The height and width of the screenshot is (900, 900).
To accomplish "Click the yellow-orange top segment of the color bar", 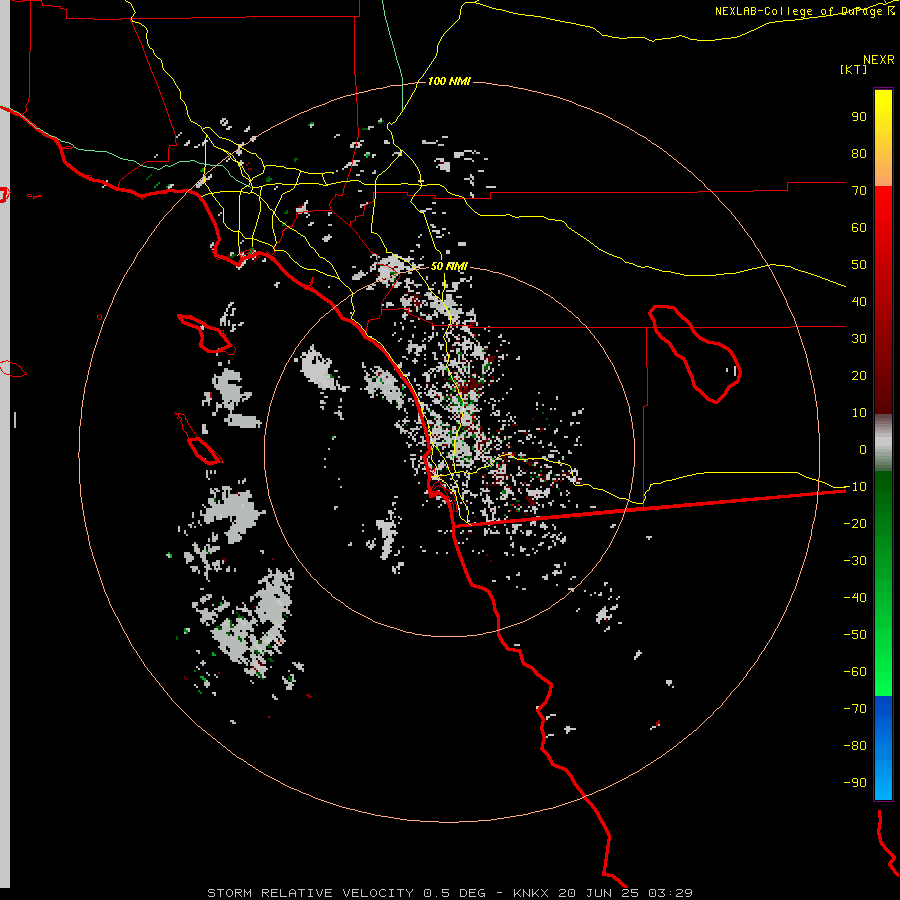I will (883, 138).
